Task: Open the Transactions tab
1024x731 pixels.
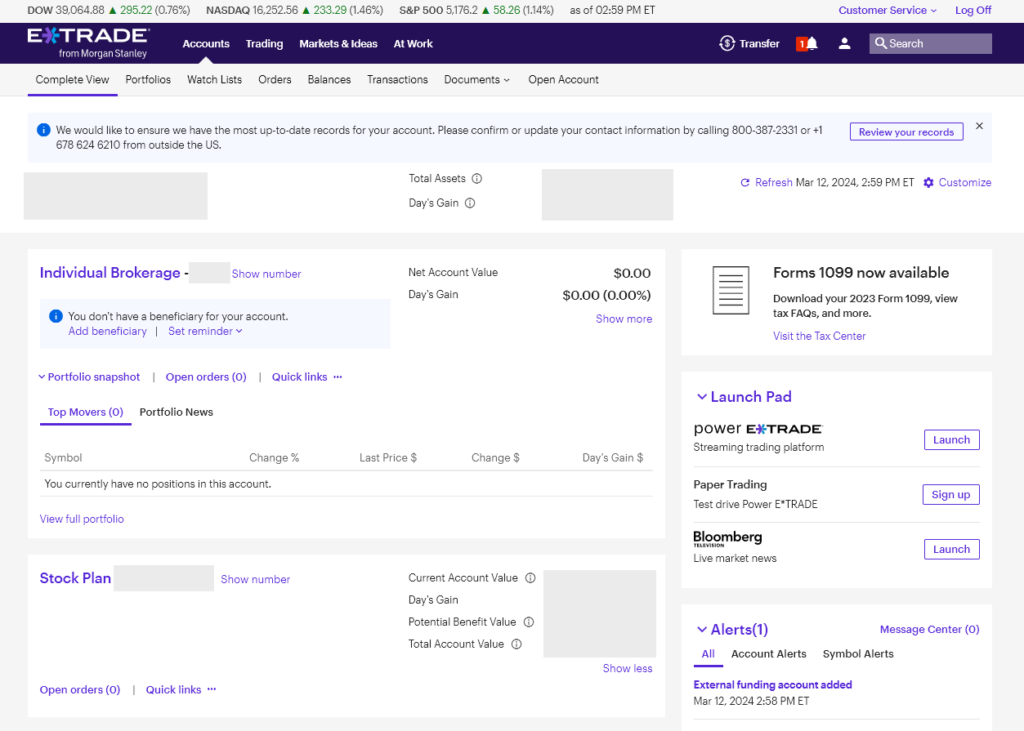Action: 397,80
